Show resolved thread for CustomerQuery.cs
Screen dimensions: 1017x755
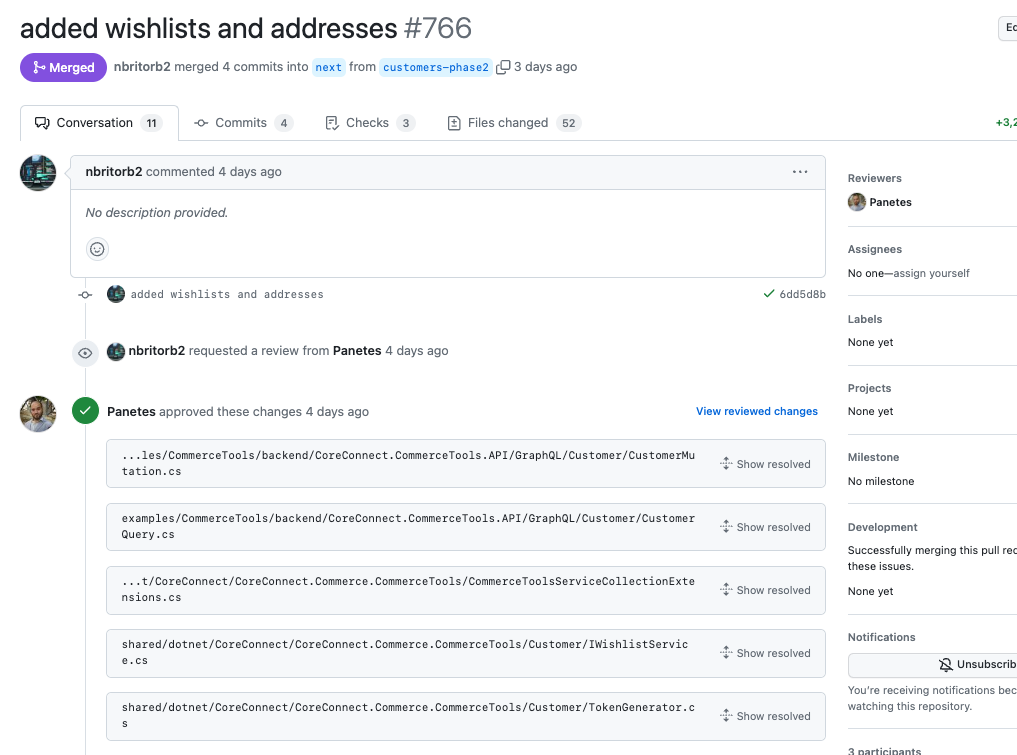click(765, 527)
